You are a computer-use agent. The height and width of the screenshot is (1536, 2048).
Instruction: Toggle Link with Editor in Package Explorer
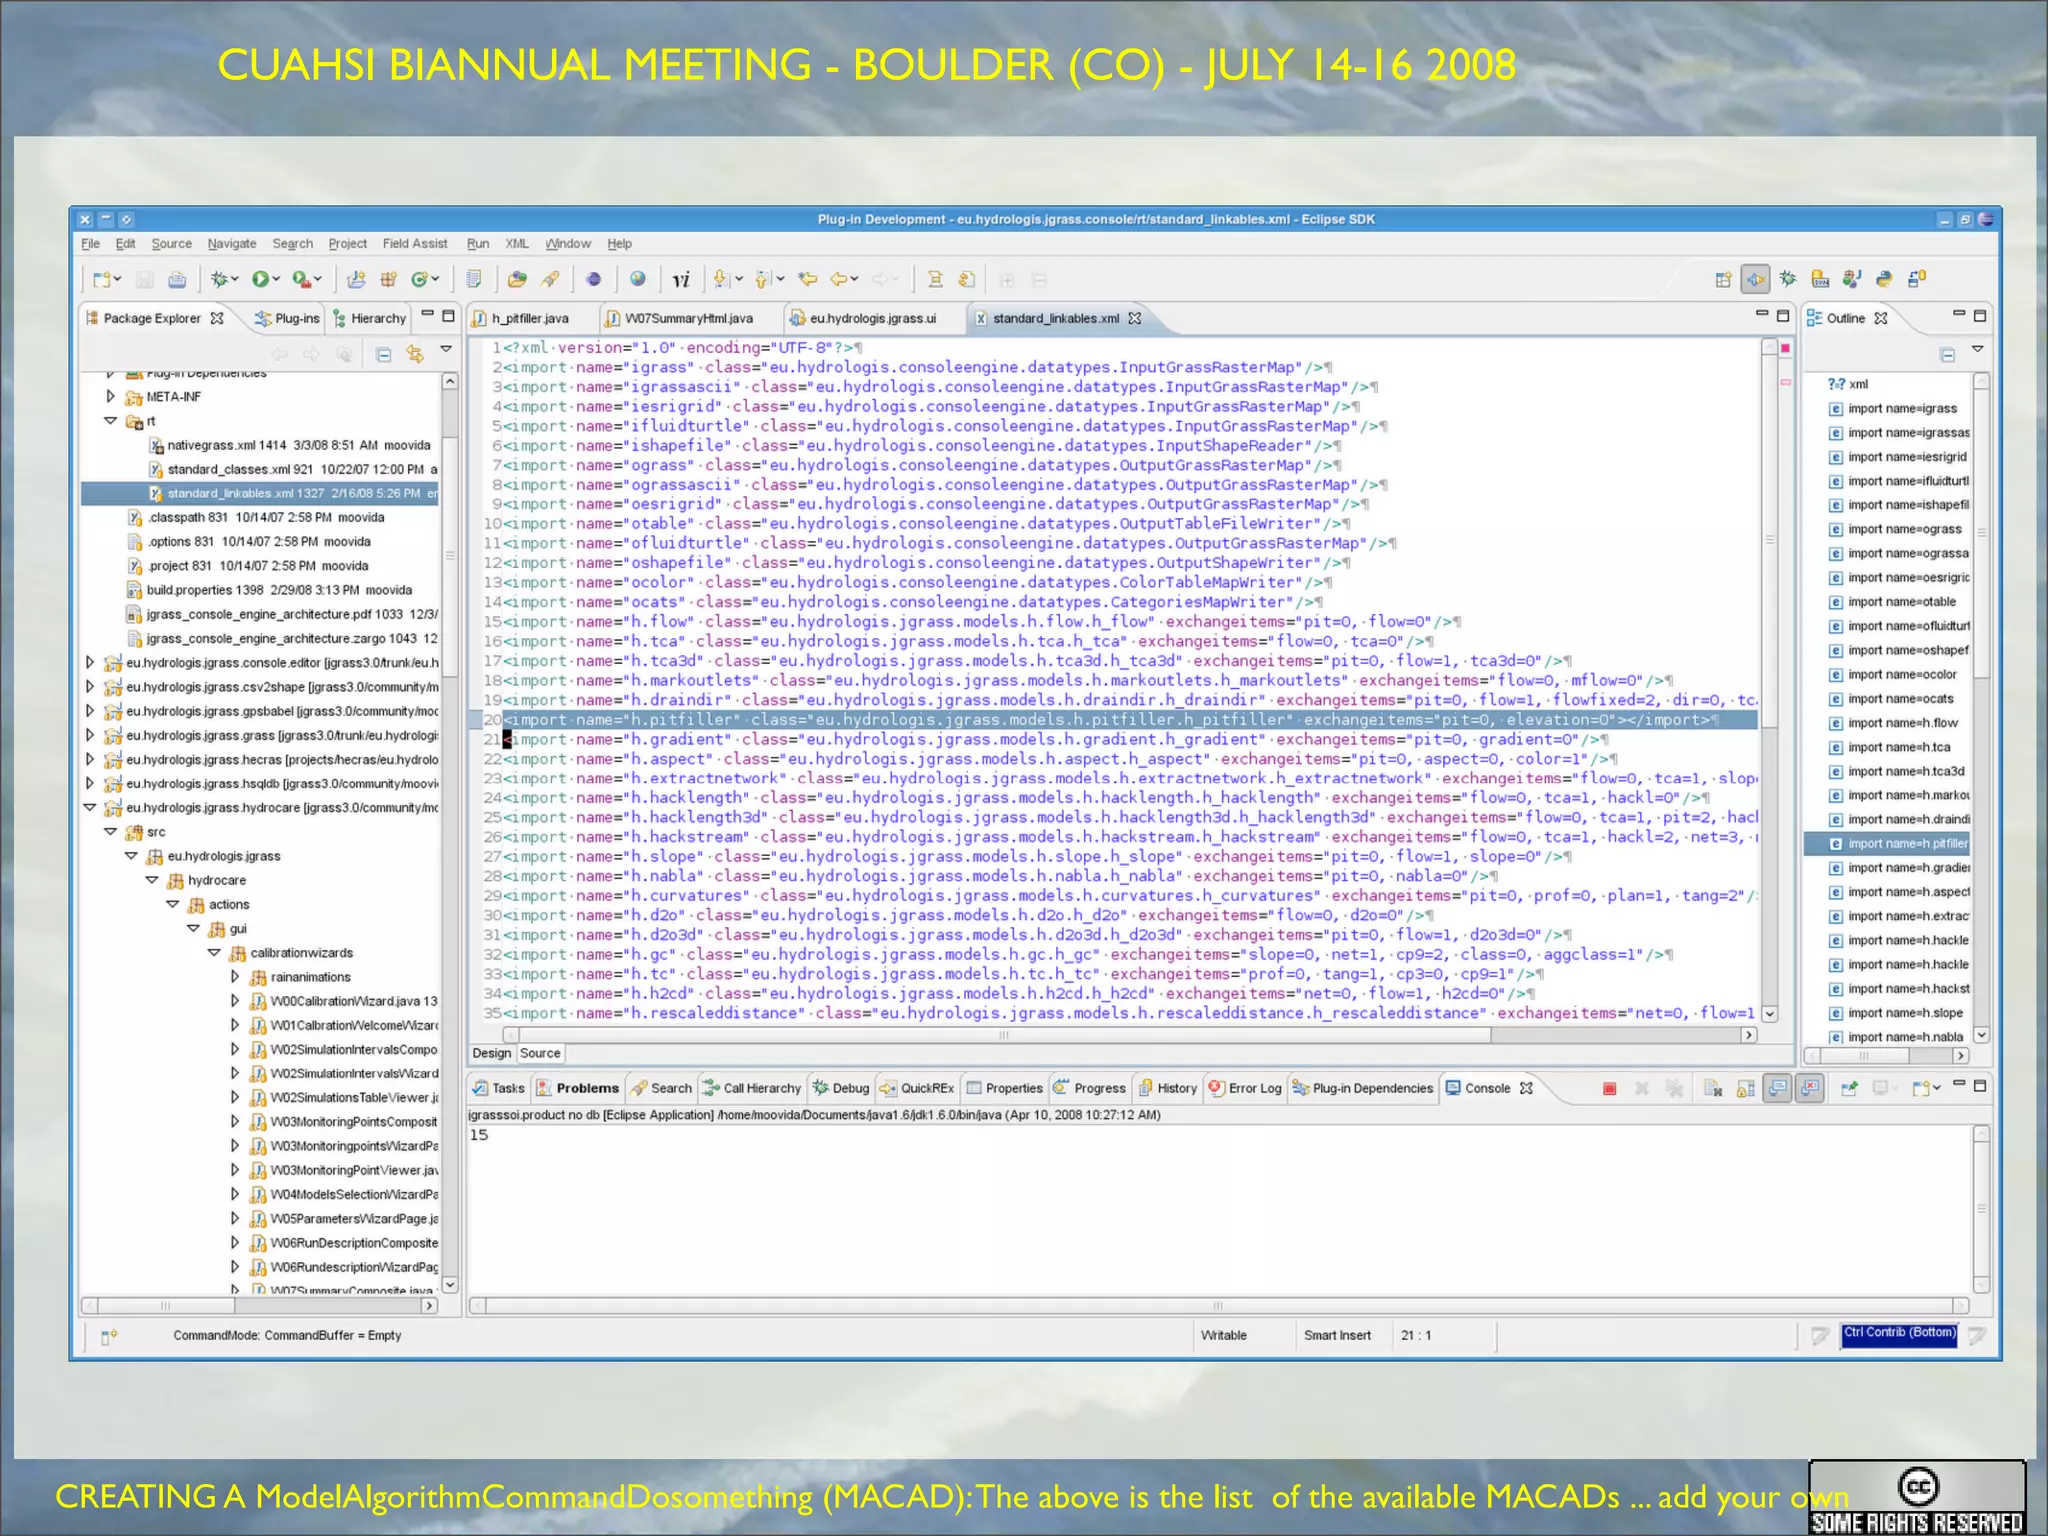coord(414,354)
